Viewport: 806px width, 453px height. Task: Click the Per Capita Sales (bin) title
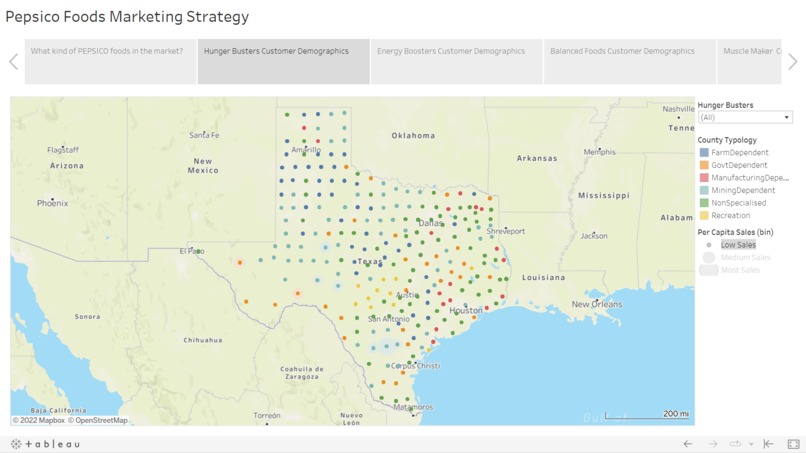[x=735, y=232]
